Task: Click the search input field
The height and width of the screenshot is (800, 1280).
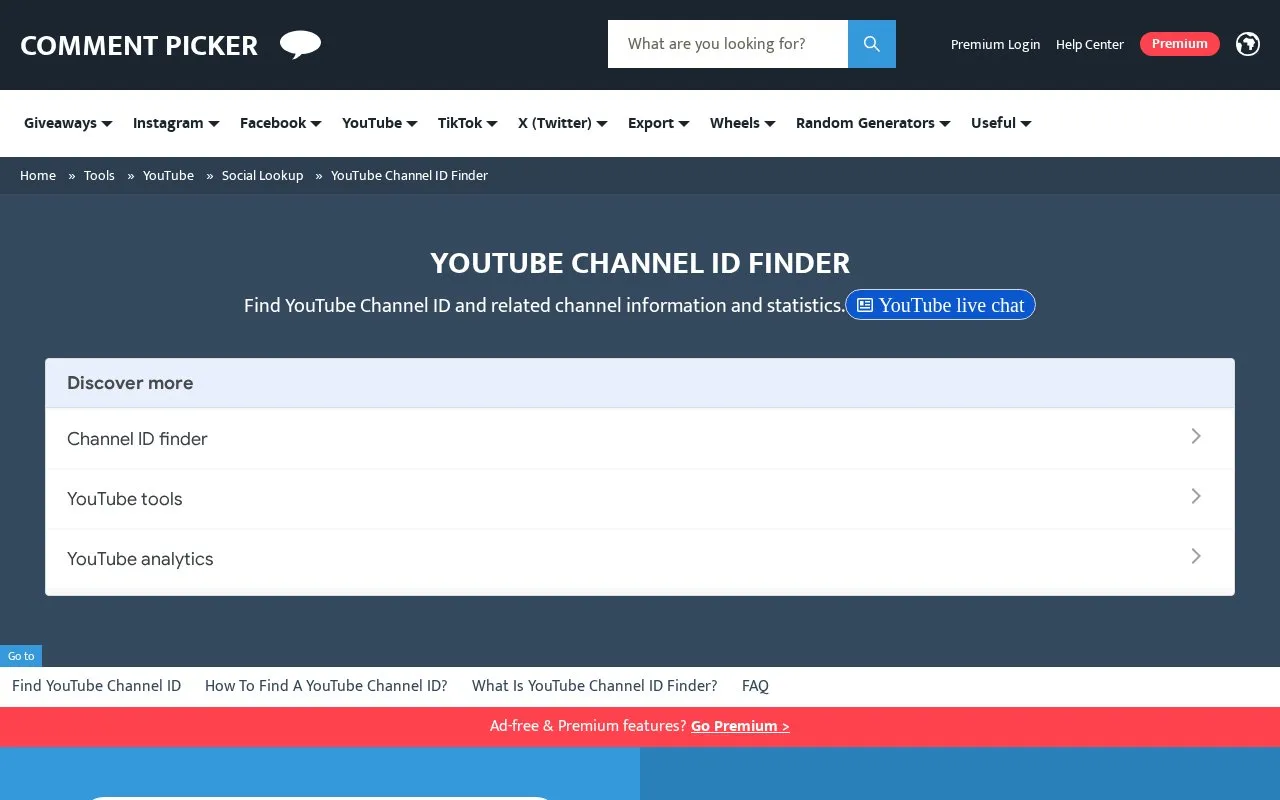Action: click(728, 44)
